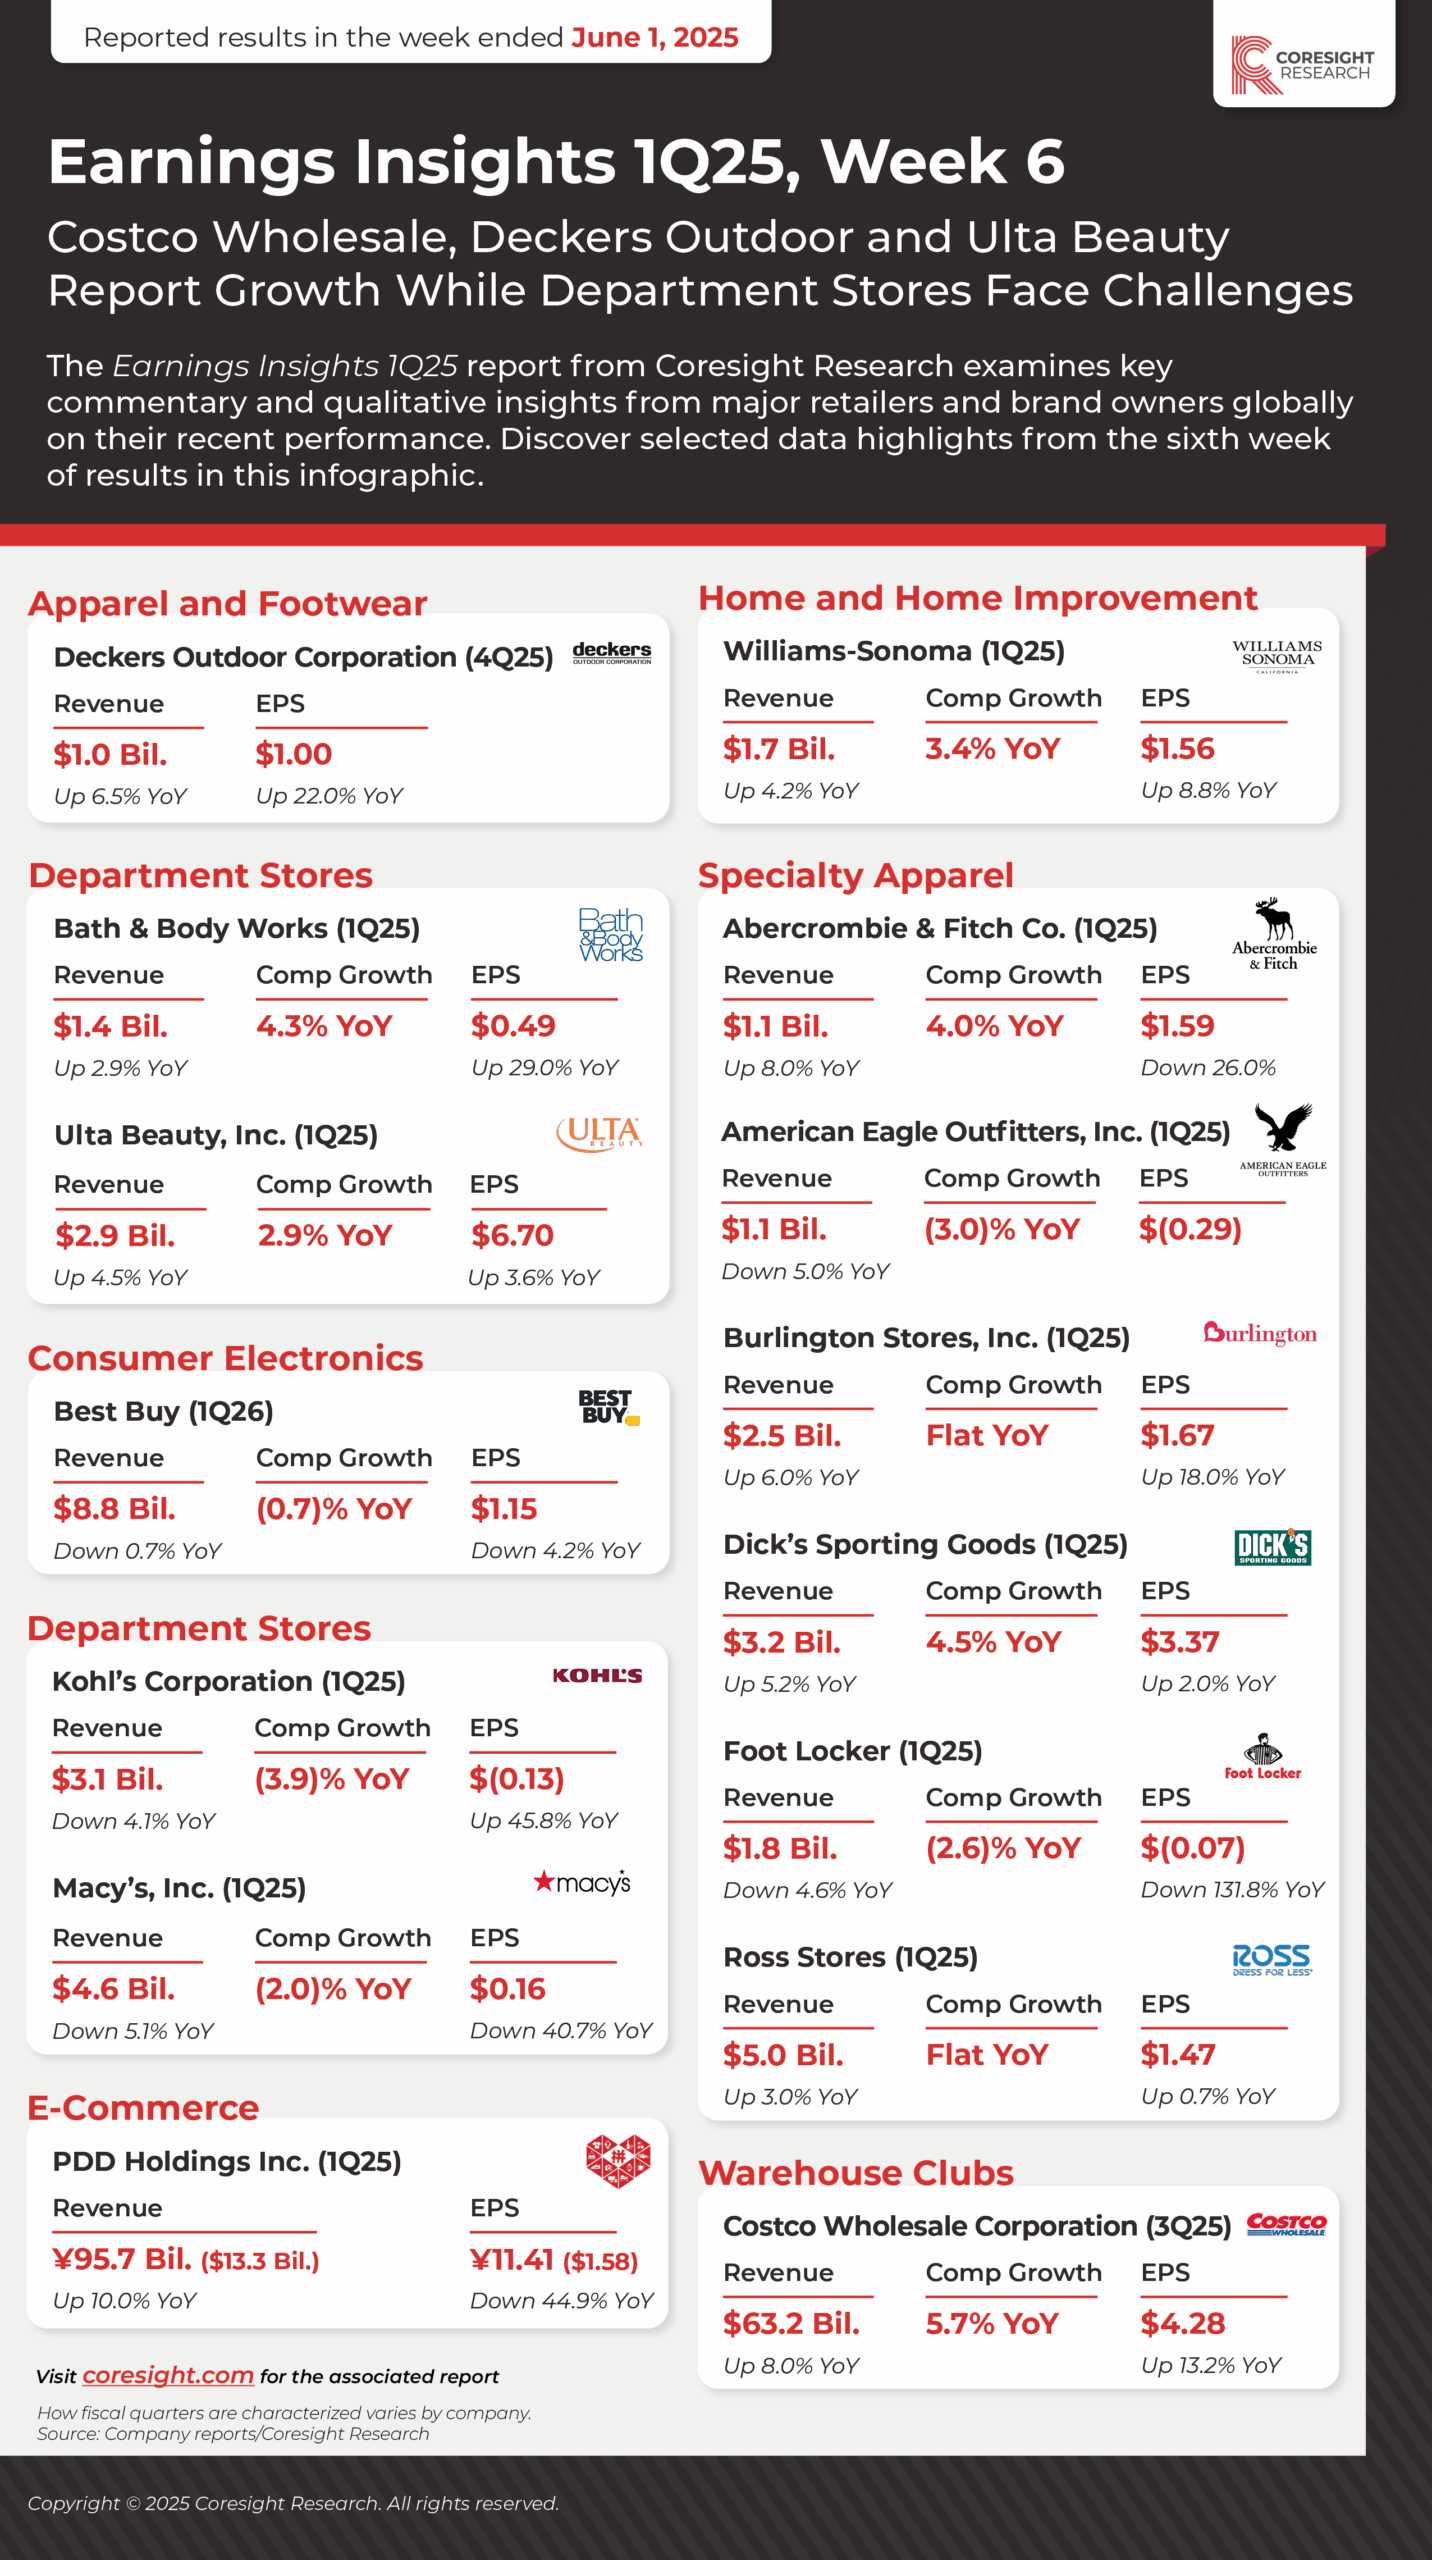Click the PDD Holdings red logo
Image resolution: width=1432 pixels, height=2560 pixels.
point(617,2160)
